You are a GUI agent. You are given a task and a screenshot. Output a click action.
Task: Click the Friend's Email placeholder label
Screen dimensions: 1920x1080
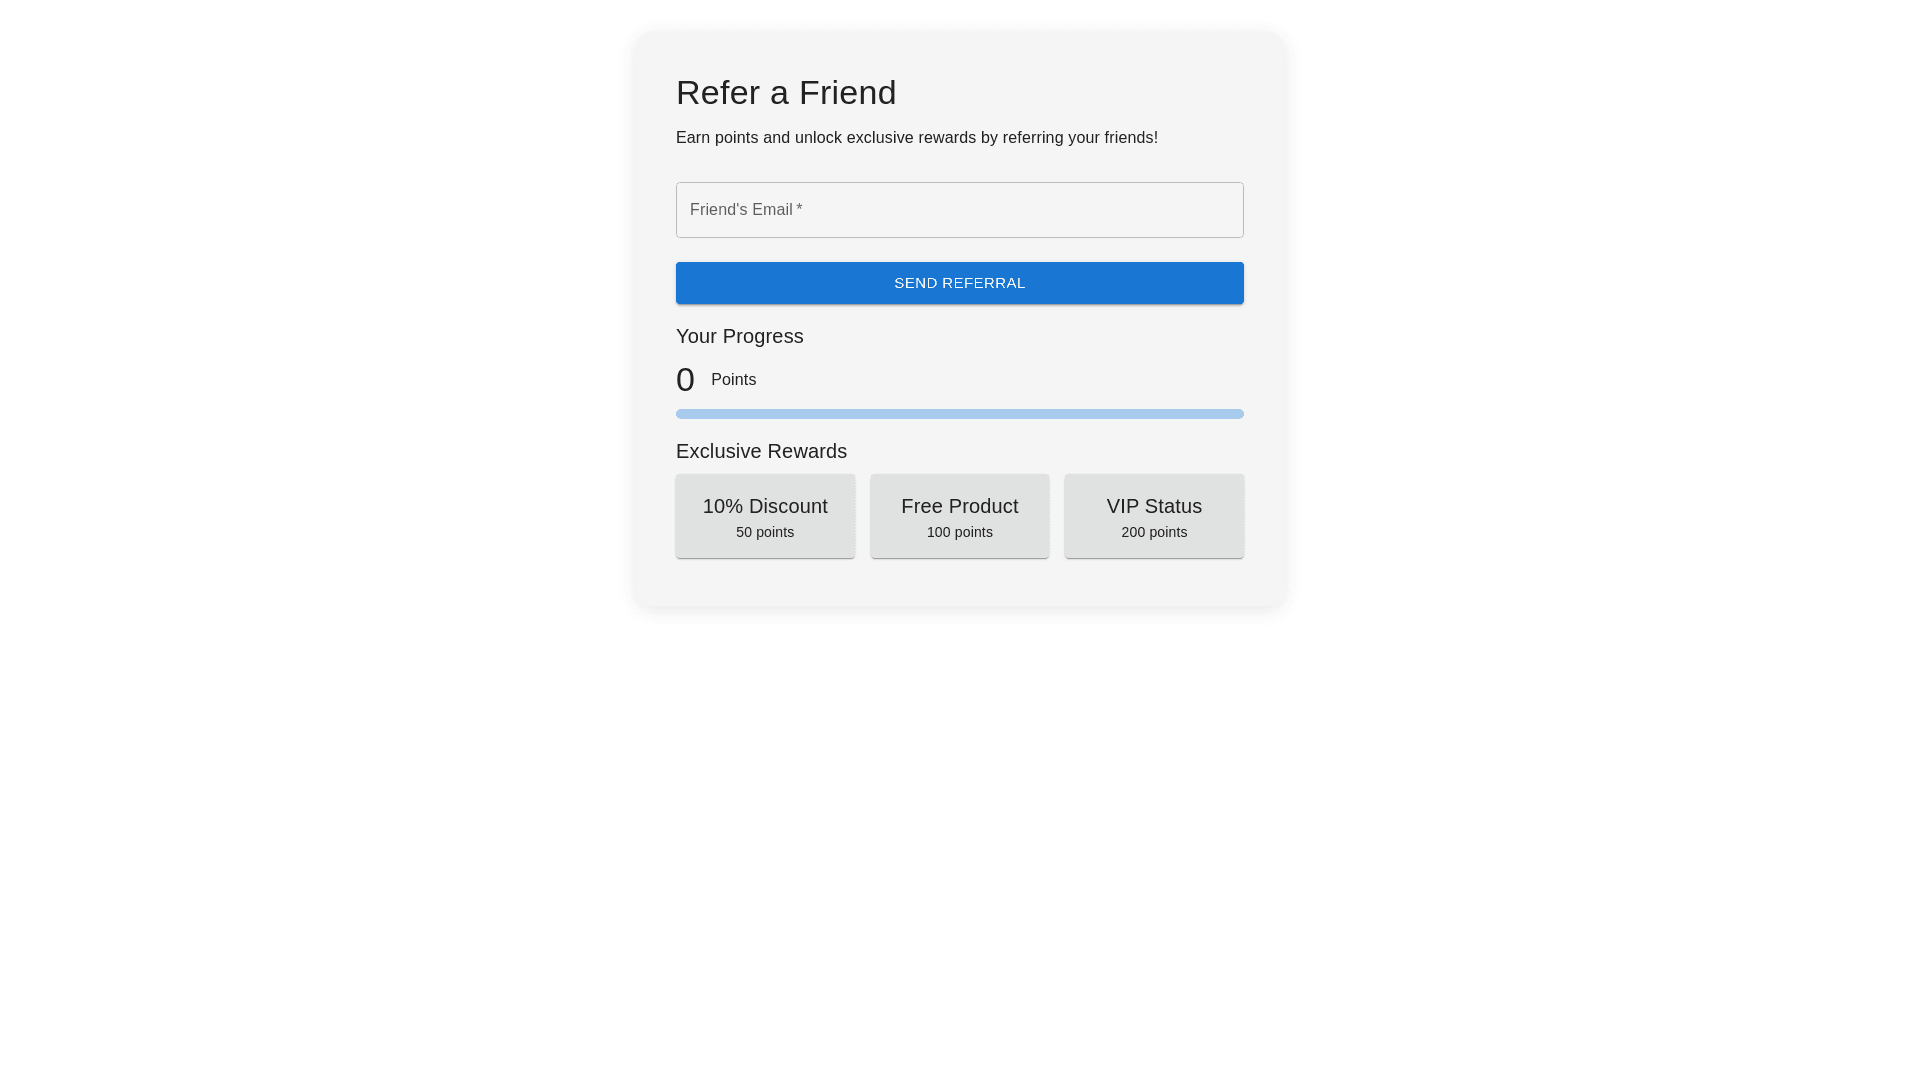[x=740, y=210]
